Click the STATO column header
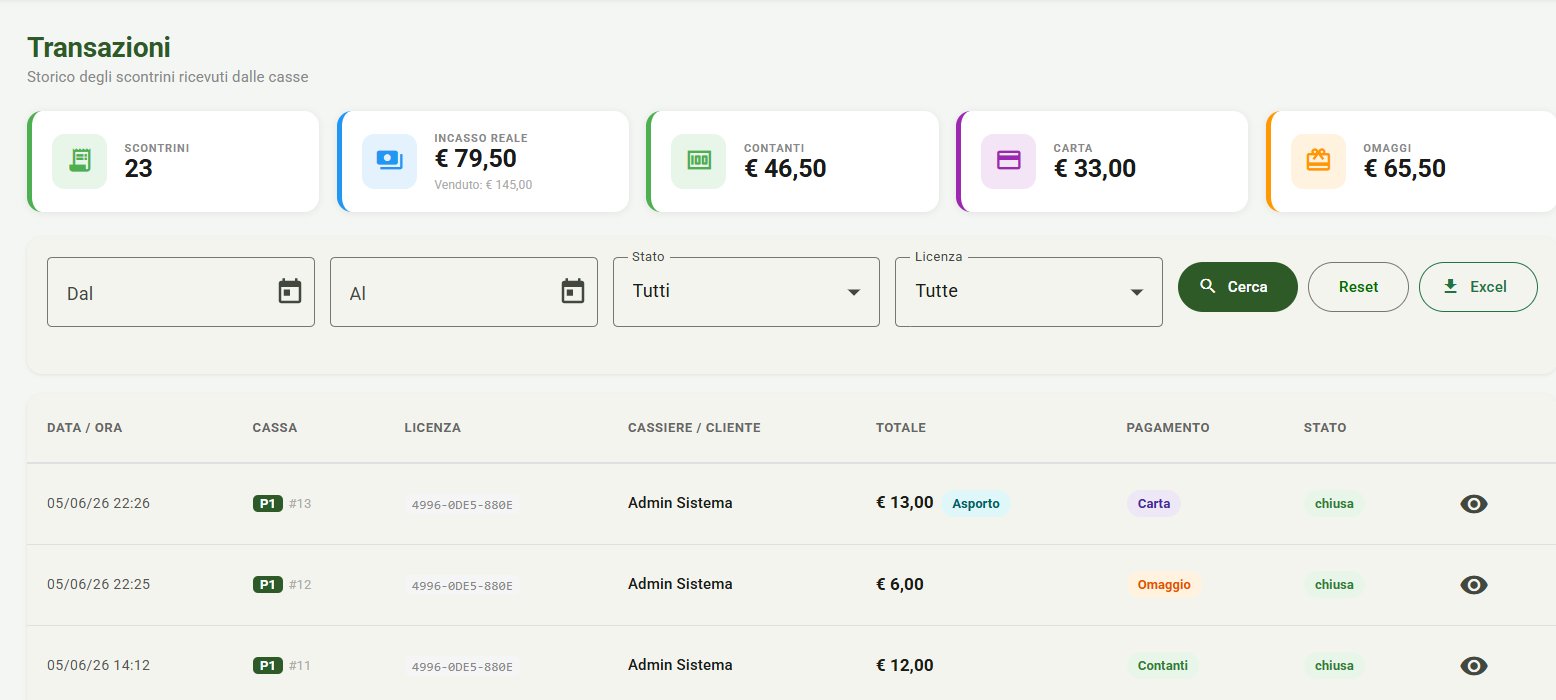The height and width of the screenshot is (700, 1556). (1325, 428)
